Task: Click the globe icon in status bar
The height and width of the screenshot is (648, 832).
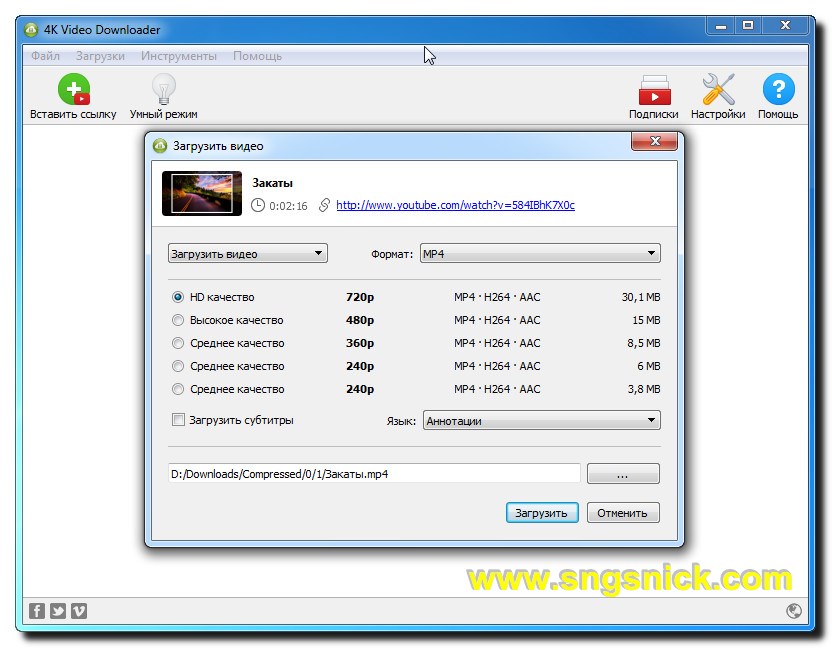Action: (x=794, y=611)
